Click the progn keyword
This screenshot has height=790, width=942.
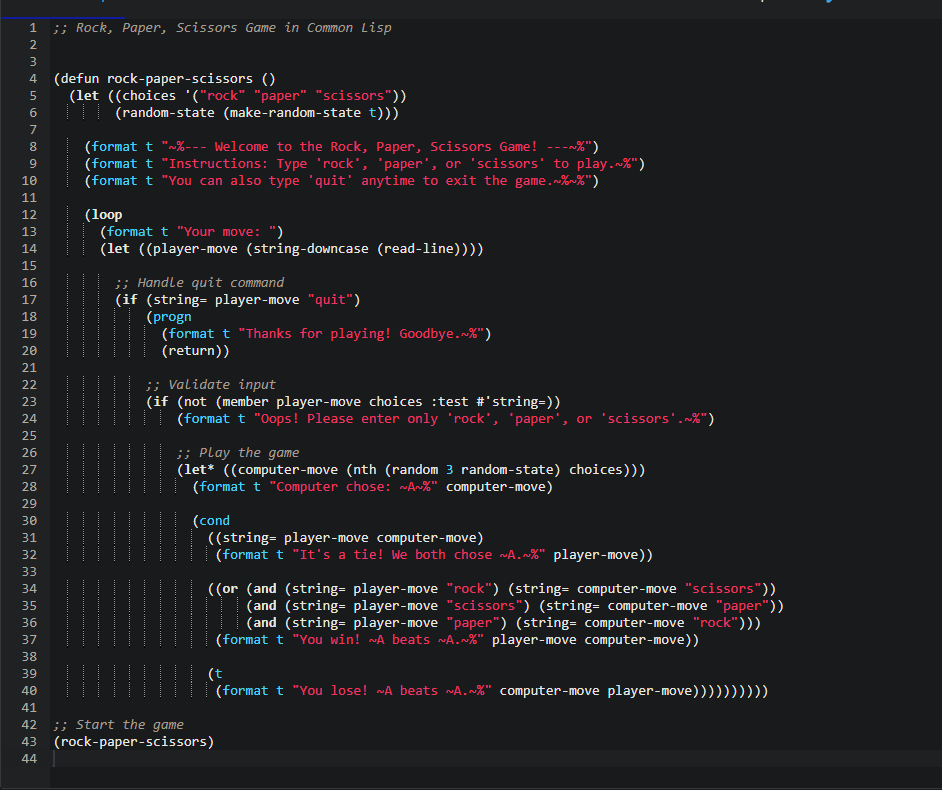pyautogui.click(x=172, y=316)
